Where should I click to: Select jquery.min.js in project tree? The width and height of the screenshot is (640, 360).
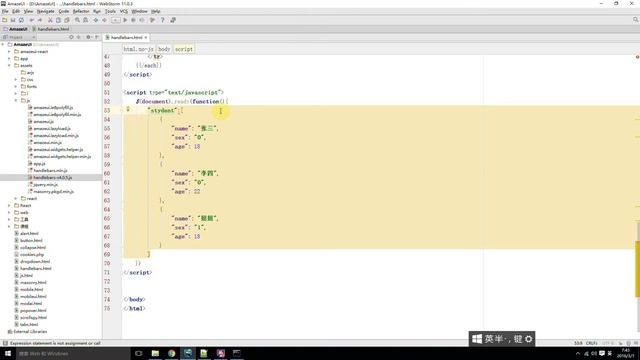(x=46, y=184)
